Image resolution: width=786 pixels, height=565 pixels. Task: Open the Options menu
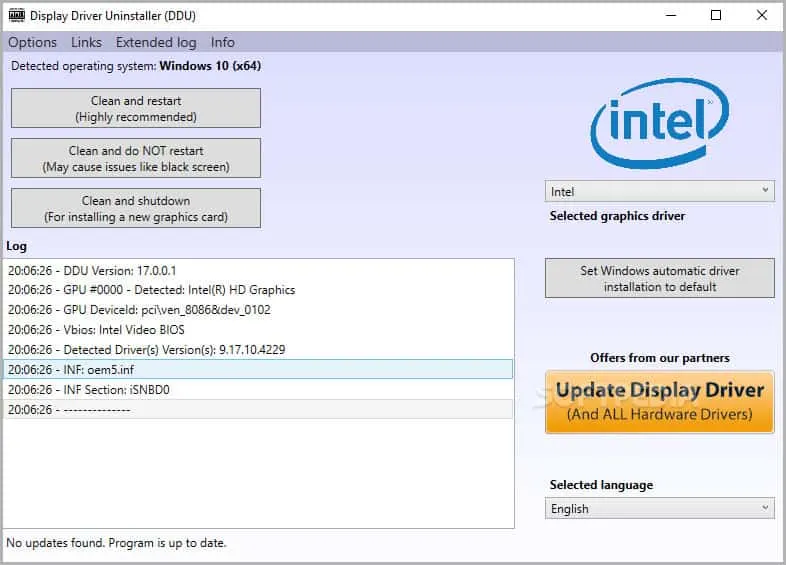tap(32, 42)
